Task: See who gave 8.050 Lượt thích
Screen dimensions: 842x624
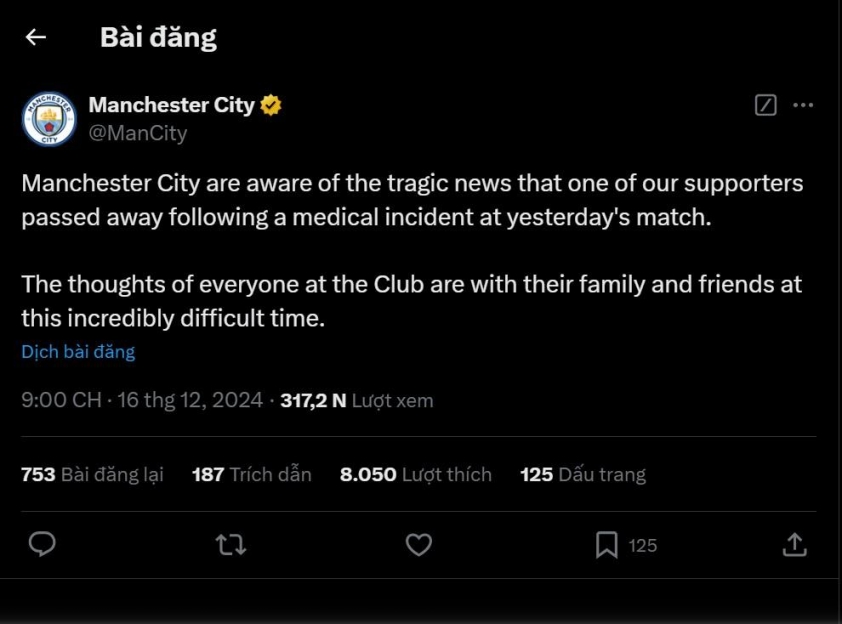Action: coord(416,474)
